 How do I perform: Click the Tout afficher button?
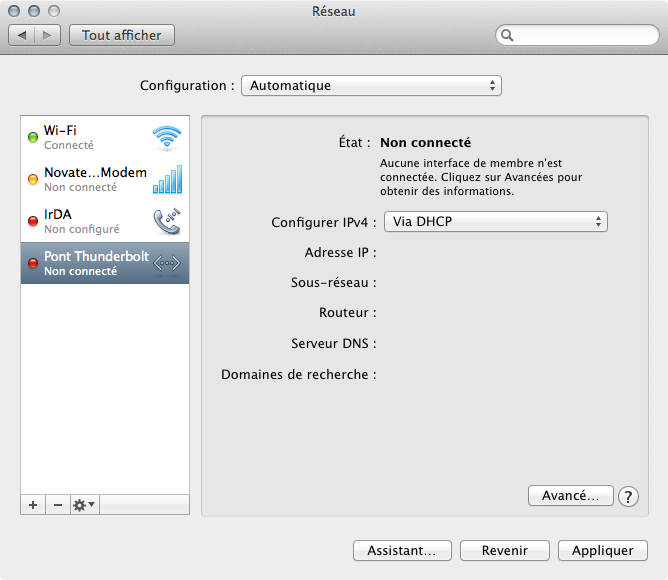point(122,35)
